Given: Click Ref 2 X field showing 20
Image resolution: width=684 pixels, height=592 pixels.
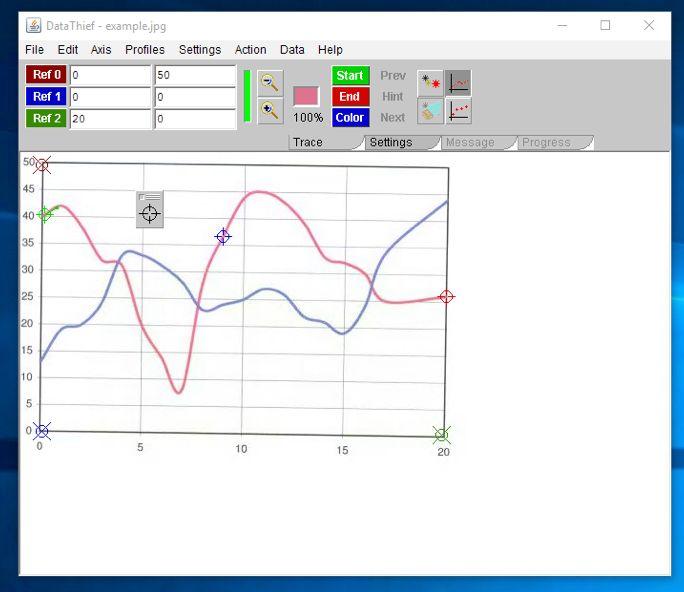Looking at the screenshot, I should coord(110,119).
